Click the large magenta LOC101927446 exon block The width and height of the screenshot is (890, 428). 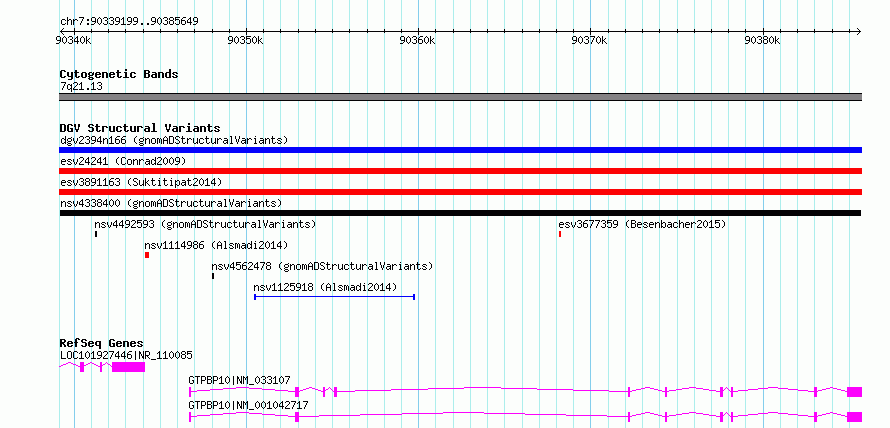[128, 367]
